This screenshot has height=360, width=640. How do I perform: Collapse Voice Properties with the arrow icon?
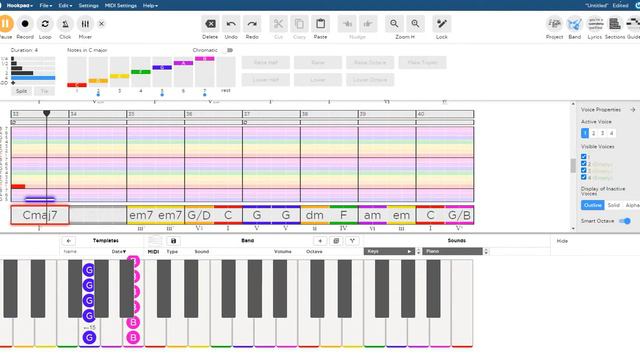632,109
